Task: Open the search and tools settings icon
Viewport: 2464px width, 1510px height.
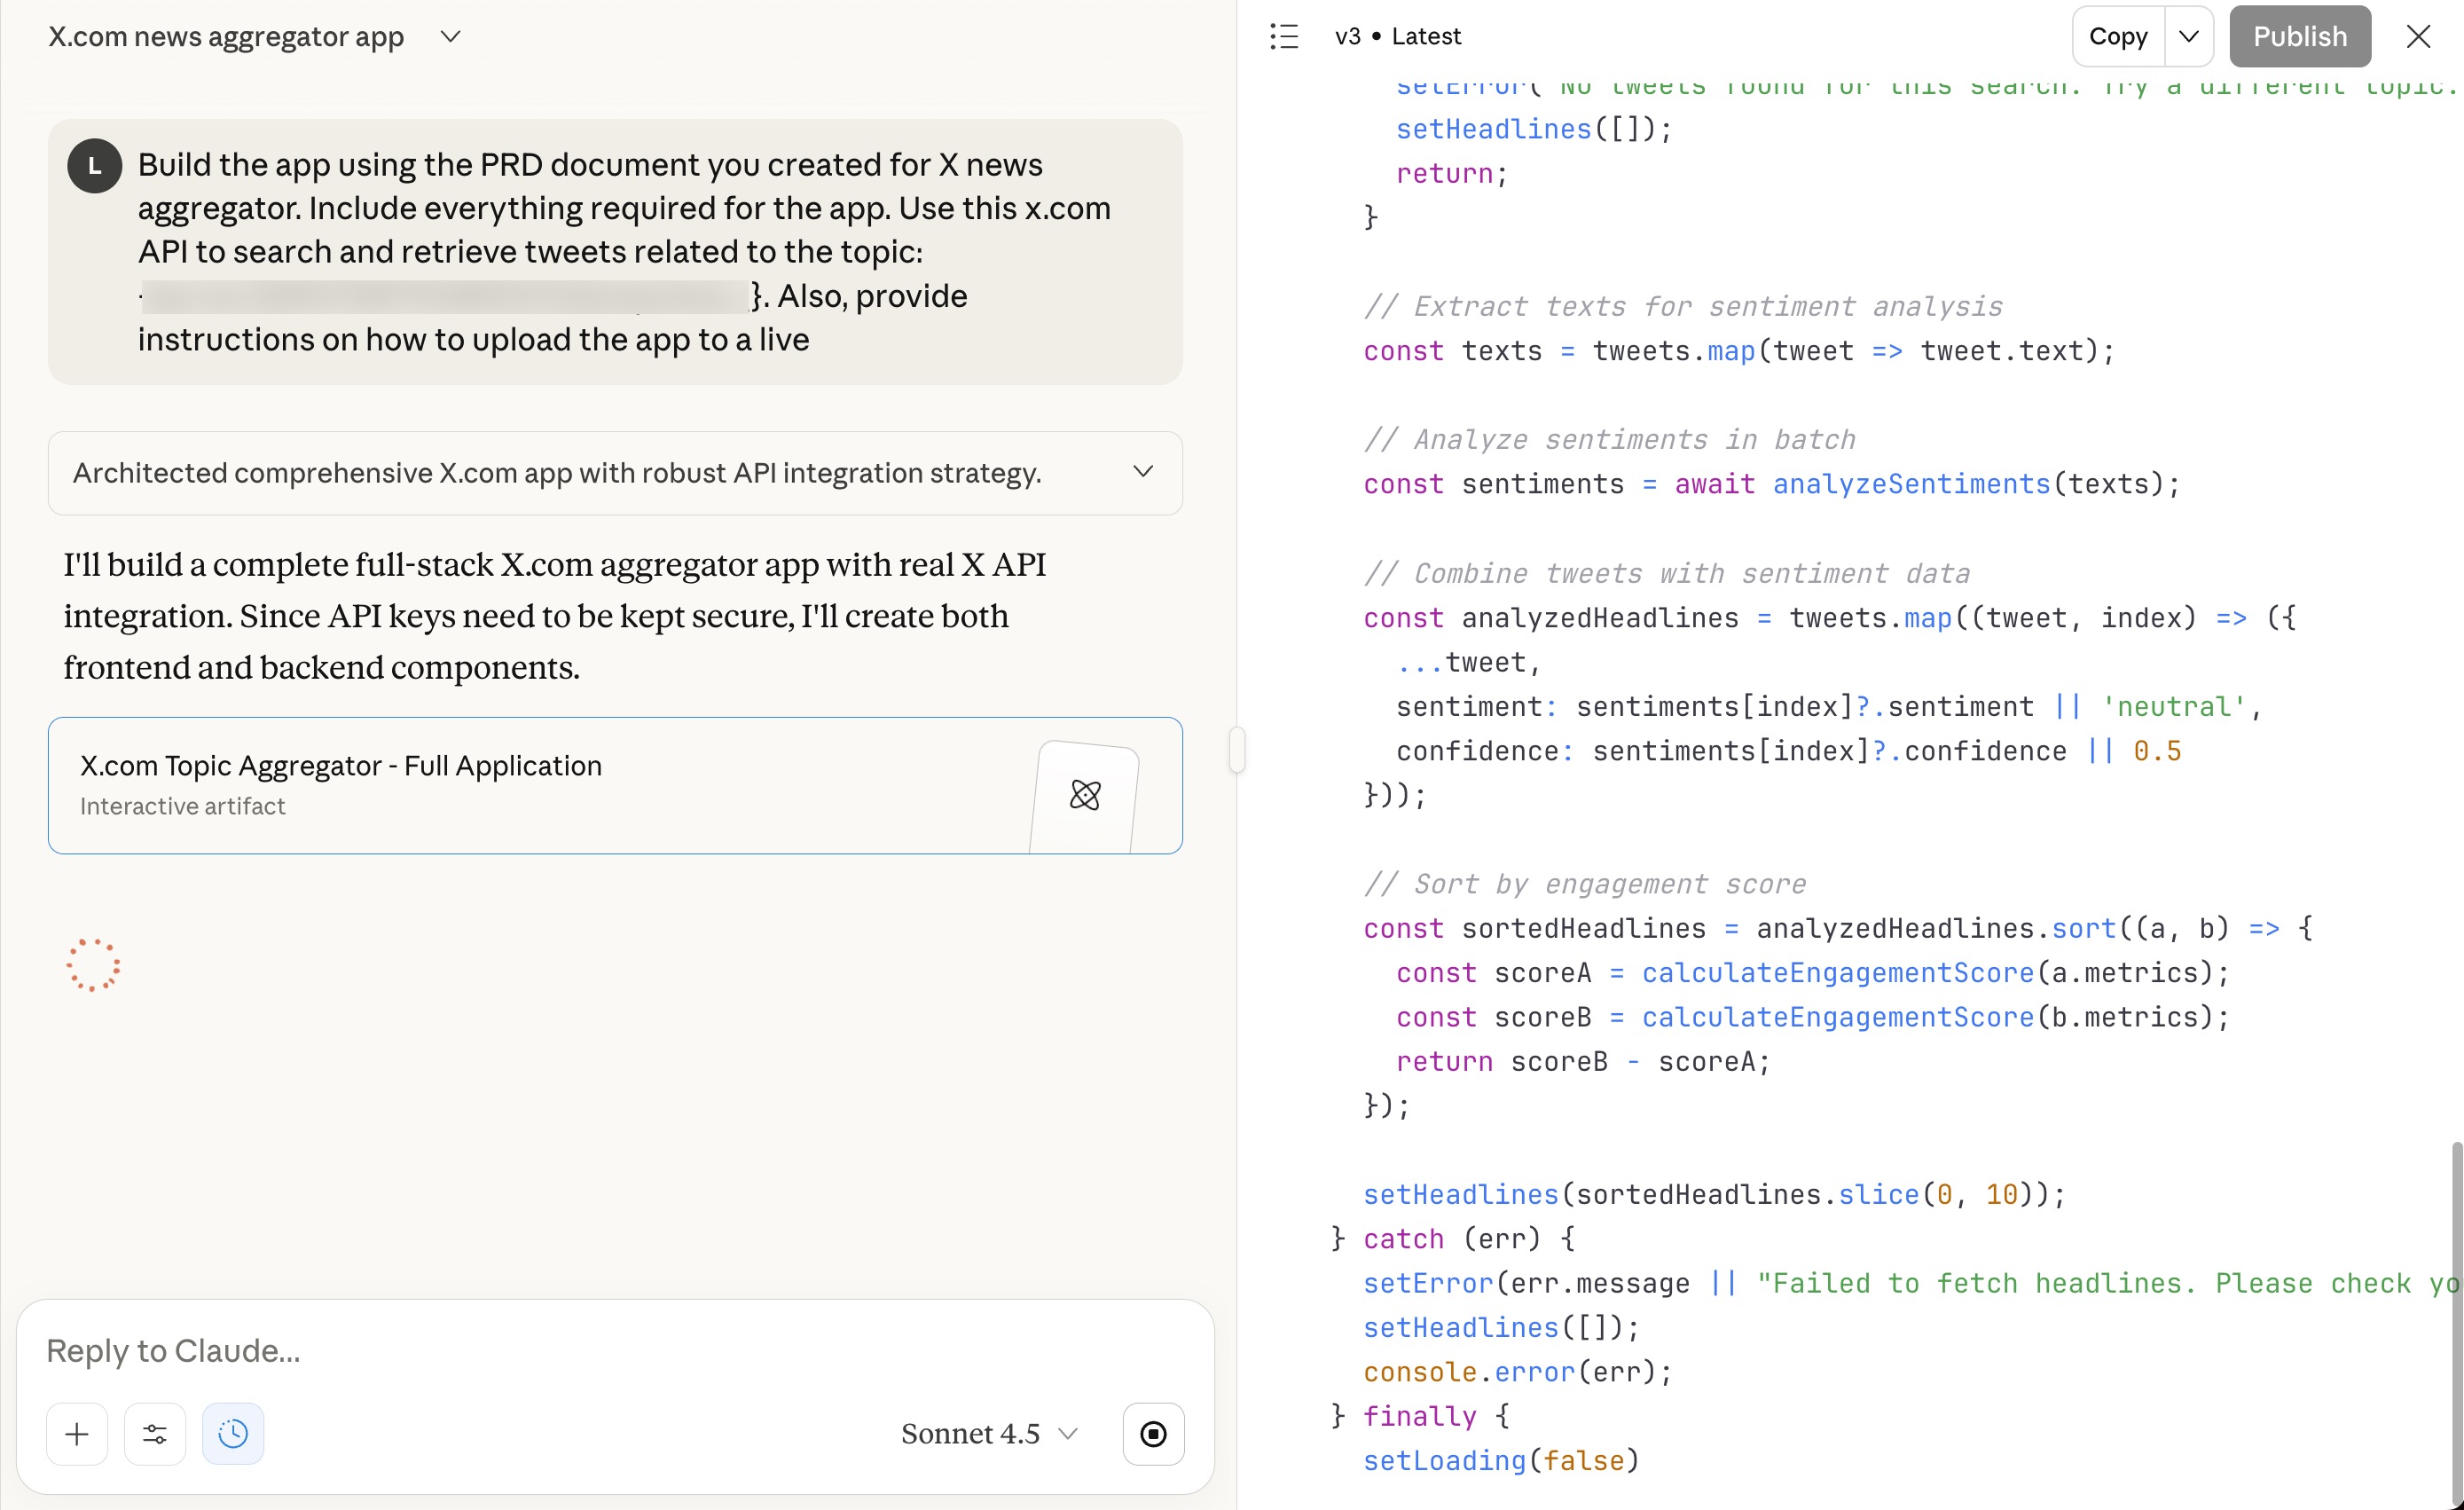Action: pos(155,1434)
